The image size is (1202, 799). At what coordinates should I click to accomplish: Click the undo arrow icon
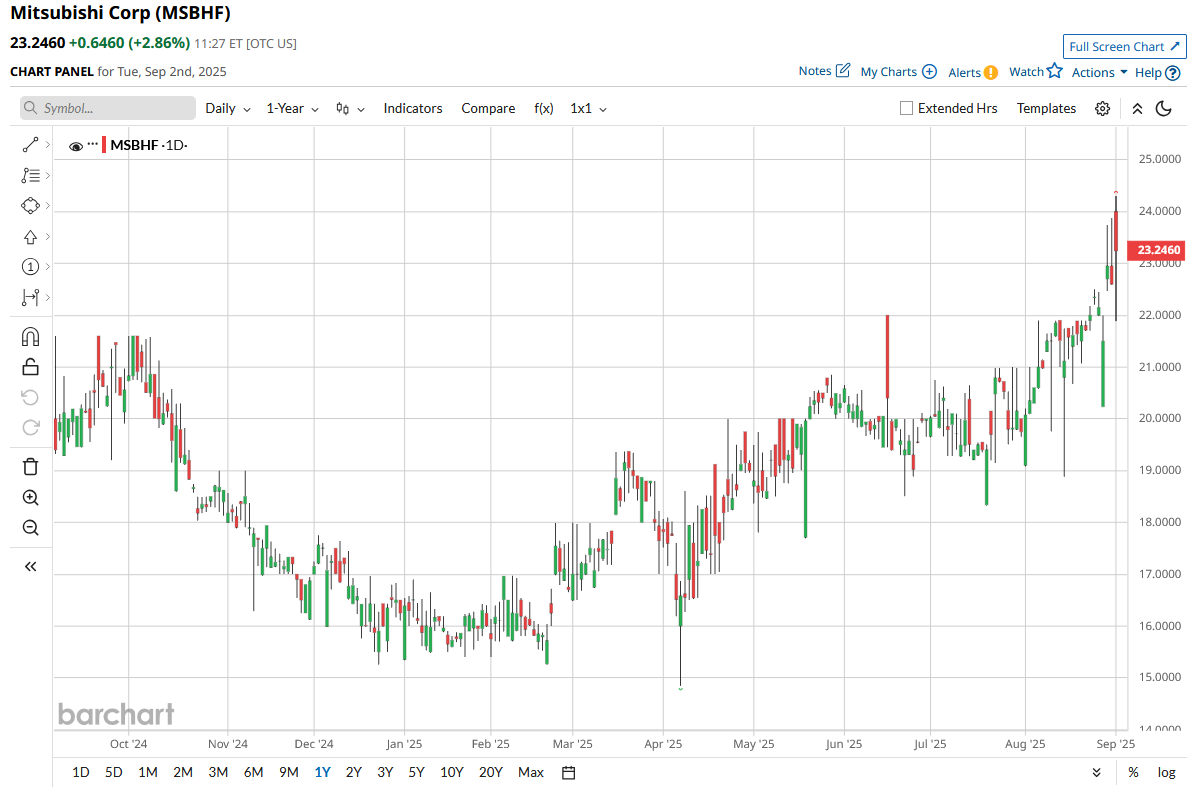pyautogui.click(x=30, y=397)
